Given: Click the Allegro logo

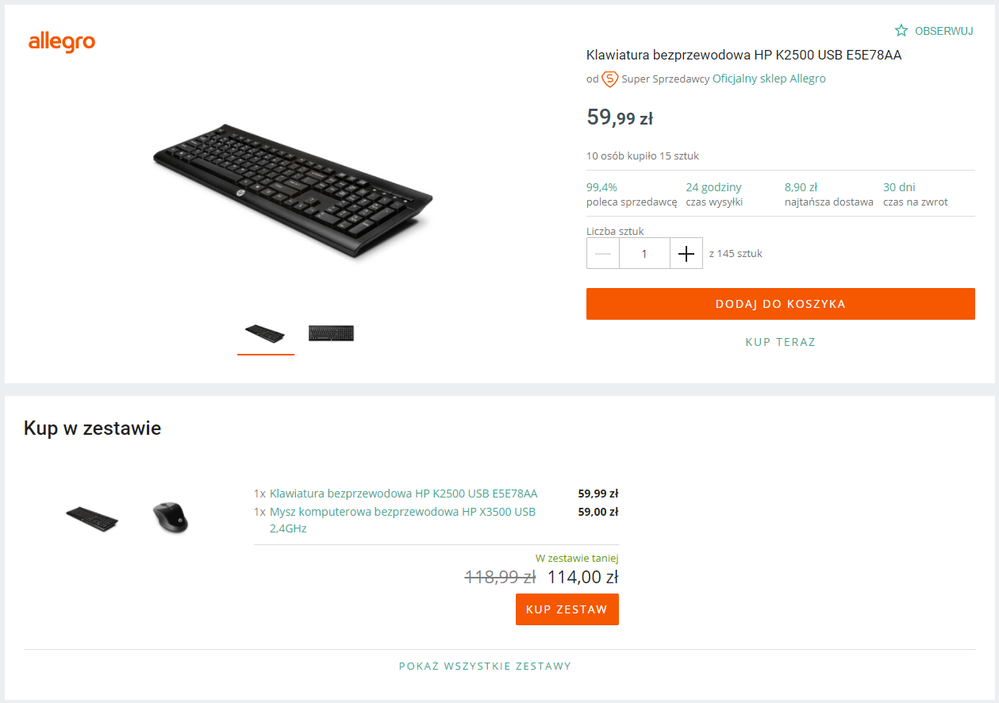Looking at the screenshot, I should (61, 42).
